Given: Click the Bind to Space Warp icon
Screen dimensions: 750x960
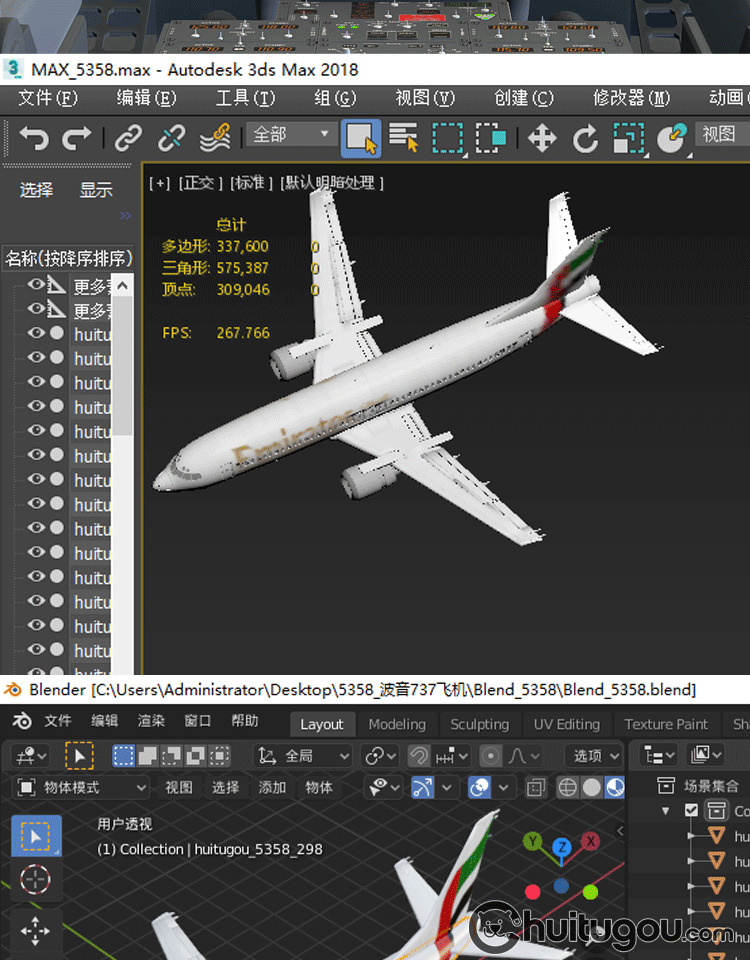Looking at the screenshot, I should (x=215, y=137).
